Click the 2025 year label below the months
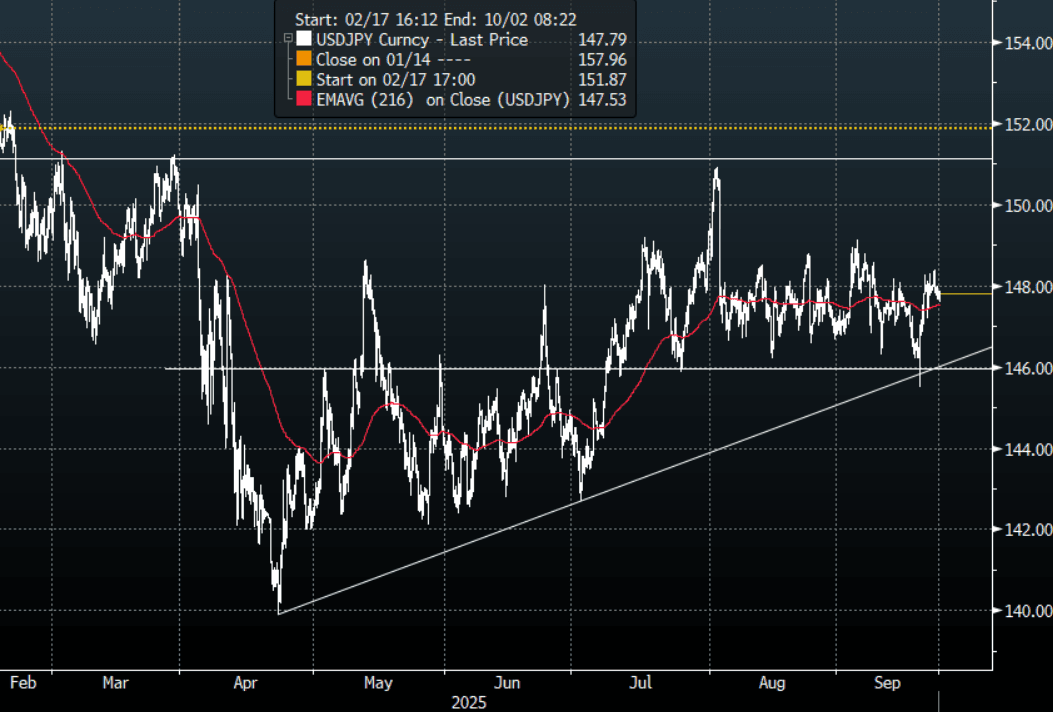Image resolution: width=1053 pixels, height=712 pixels. click(x=469, y=702)
